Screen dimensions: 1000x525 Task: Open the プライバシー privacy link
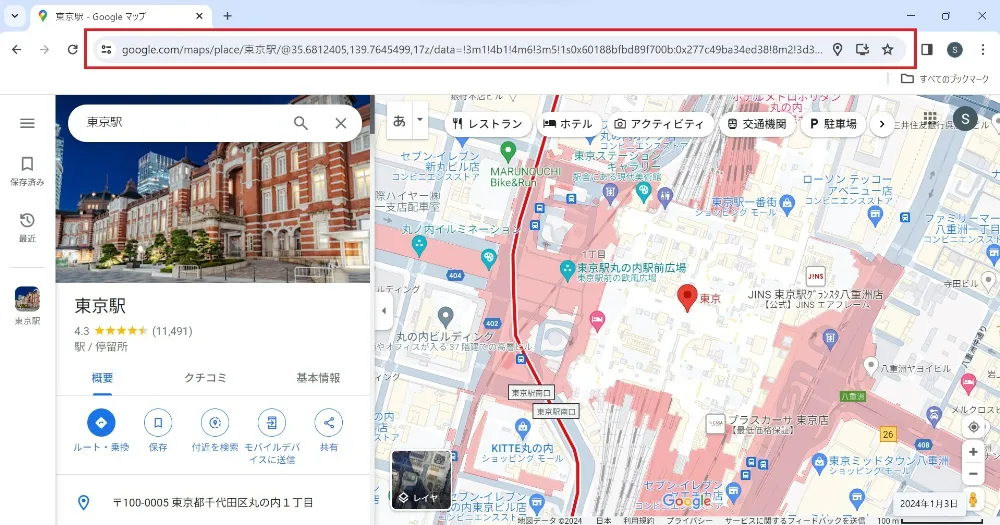click(x=689, y=521)
